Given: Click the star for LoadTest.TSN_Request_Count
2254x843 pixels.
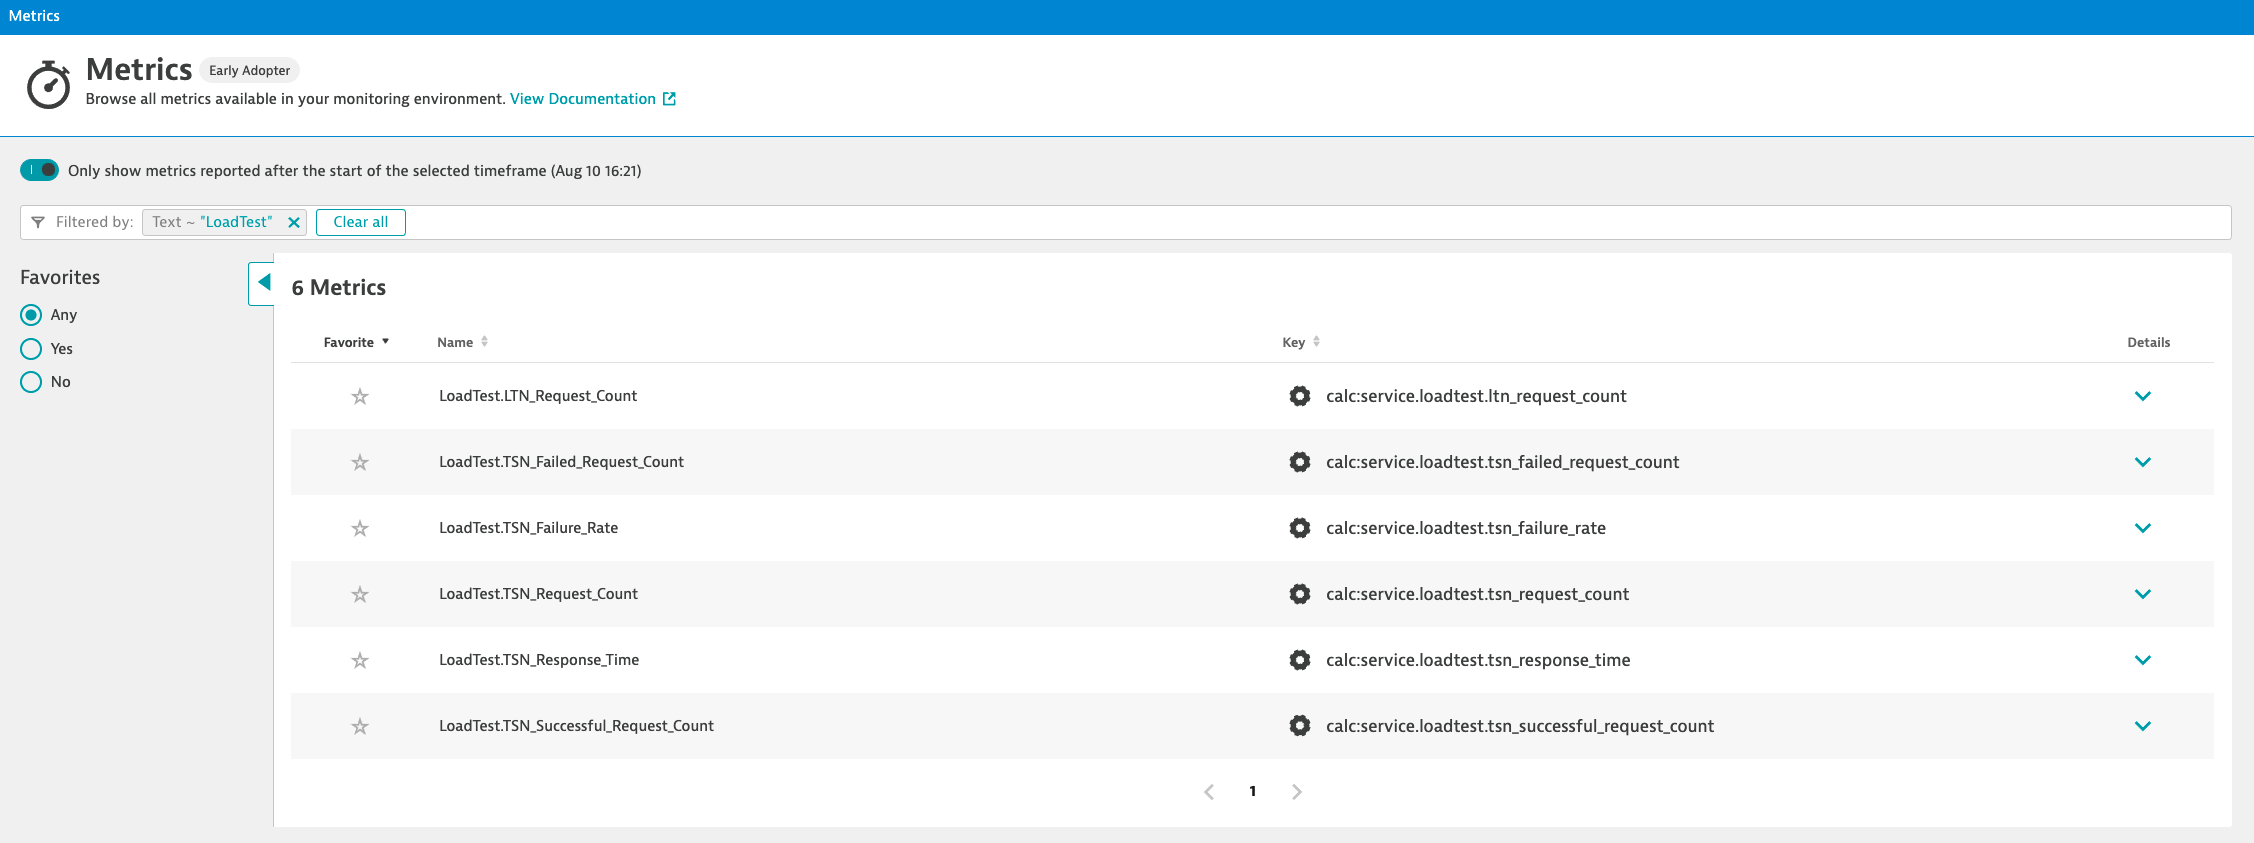Looking at the screenshot, I should [360, 594].
